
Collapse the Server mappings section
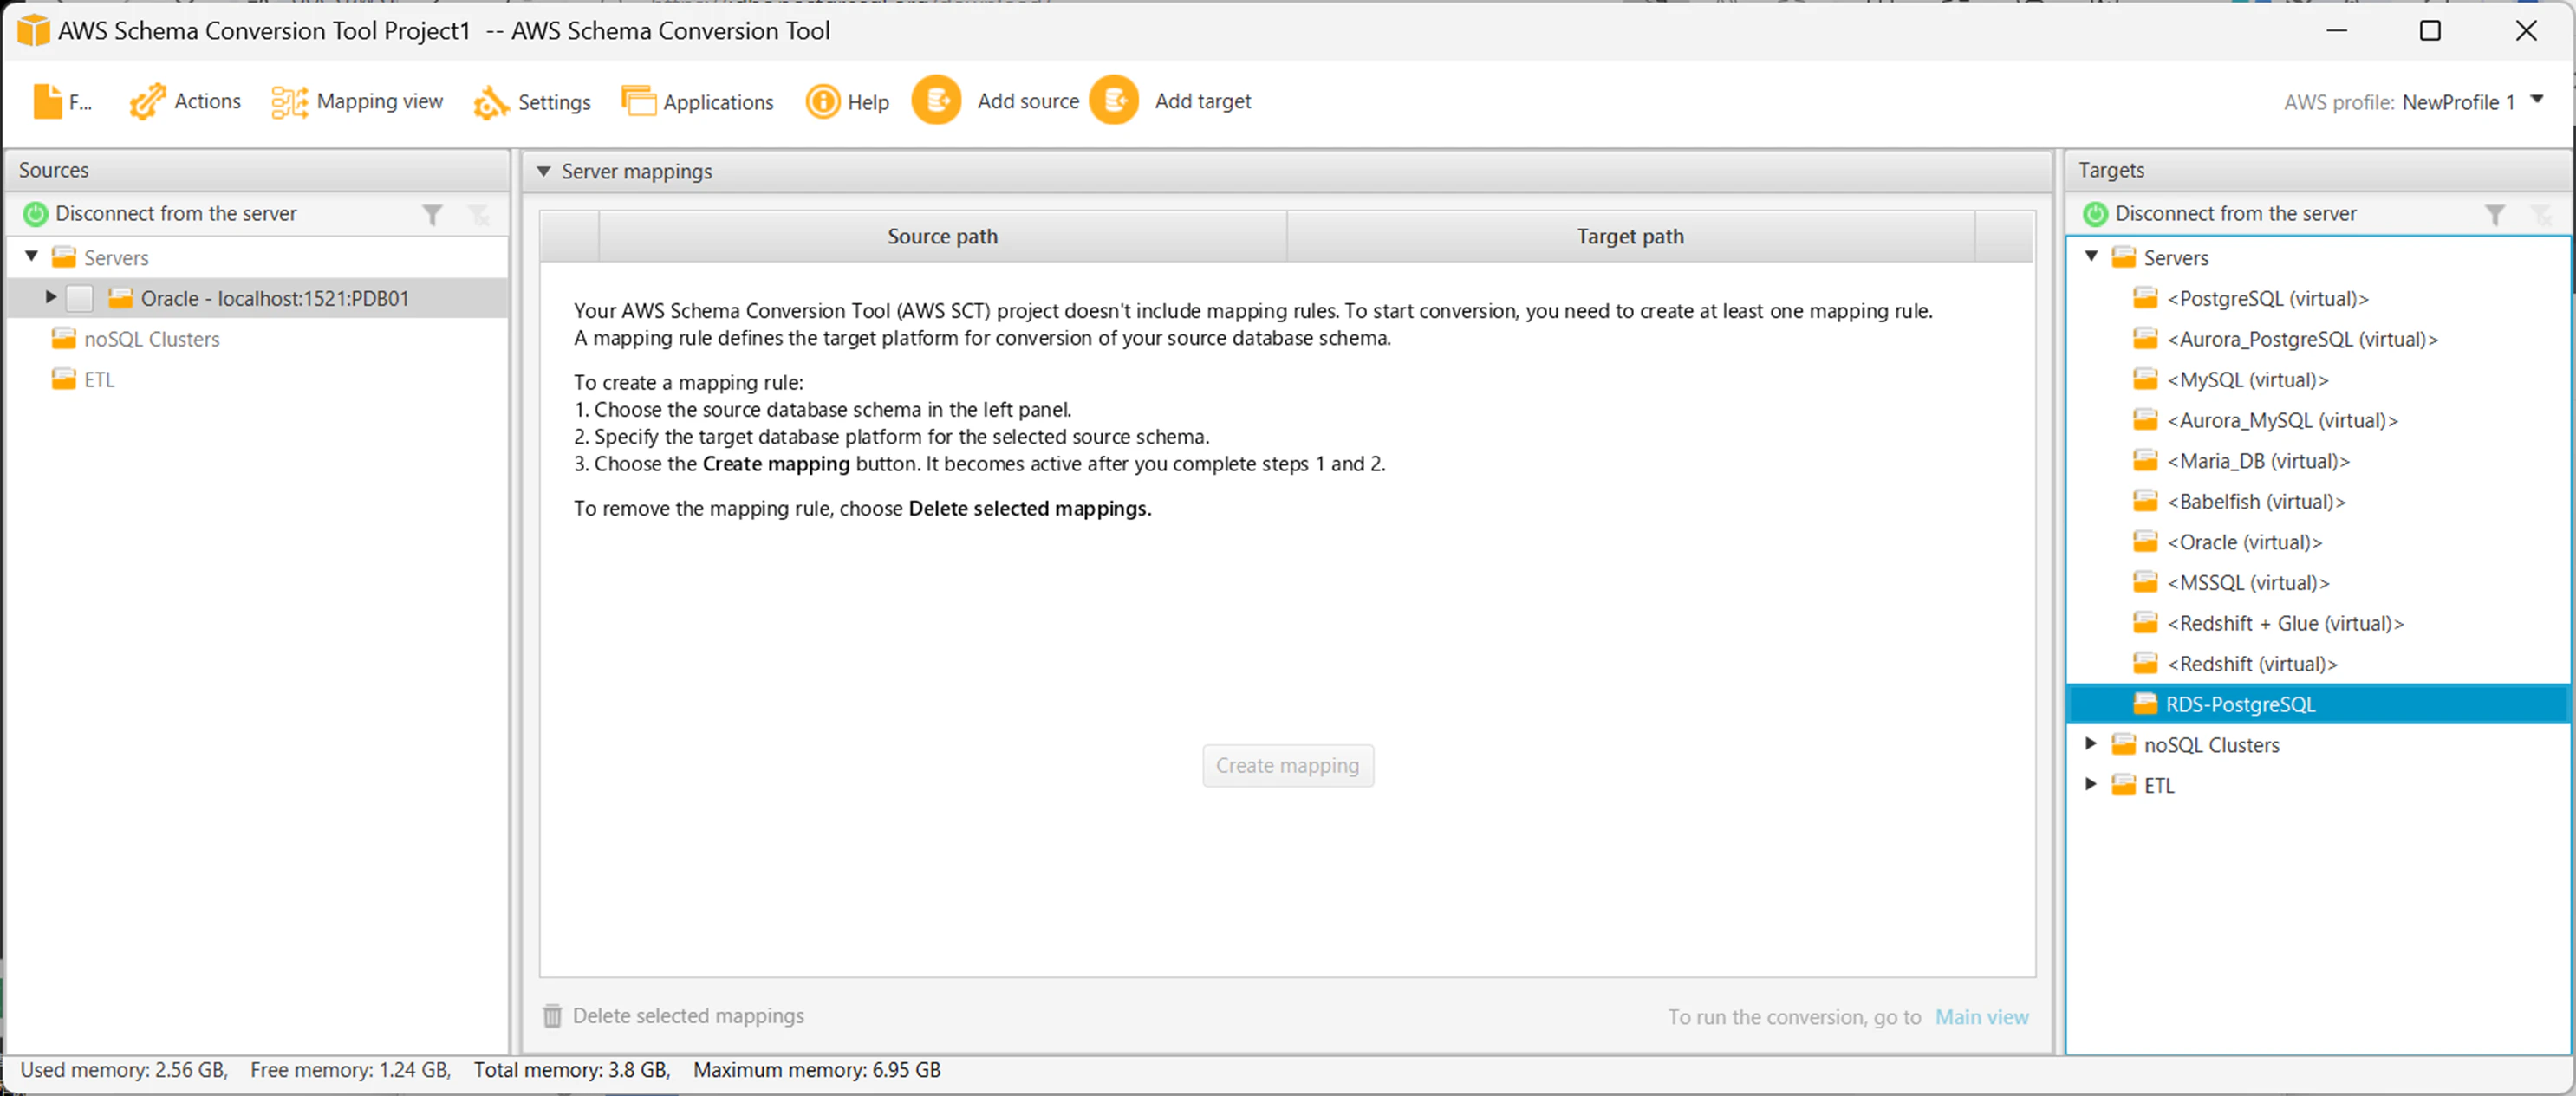(544, 171)
